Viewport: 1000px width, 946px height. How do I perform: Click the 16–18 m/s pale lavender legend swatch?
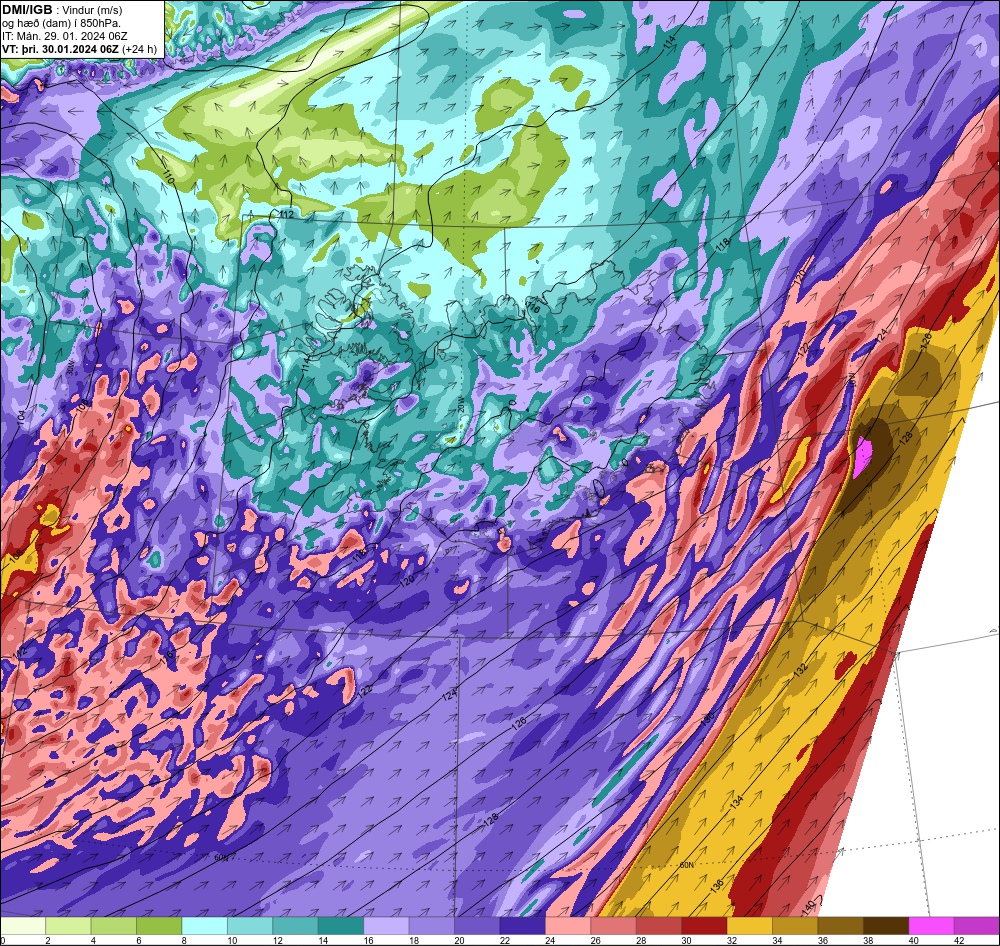click(x=386, y=926)
